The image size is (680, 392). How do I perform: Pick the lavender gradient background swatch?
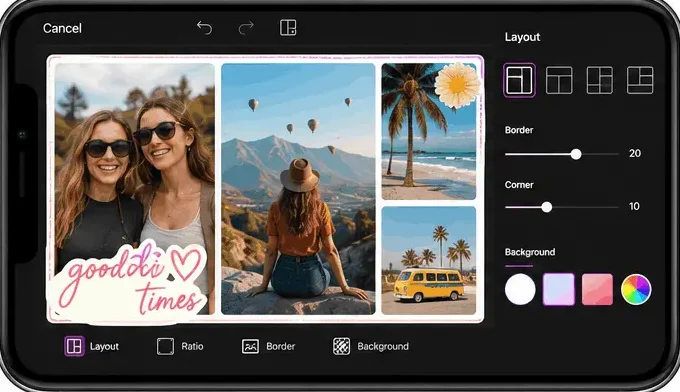click(559, 289)
